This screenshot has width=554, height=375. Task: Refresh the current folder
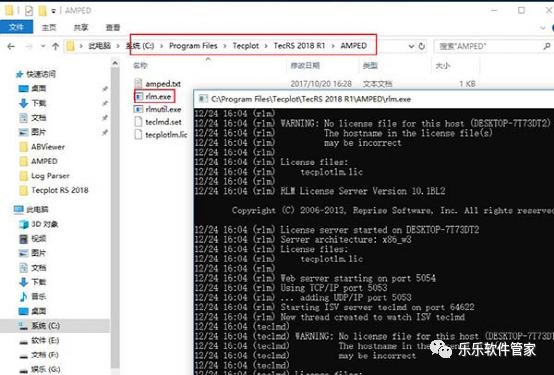click(x=422, y=46)
